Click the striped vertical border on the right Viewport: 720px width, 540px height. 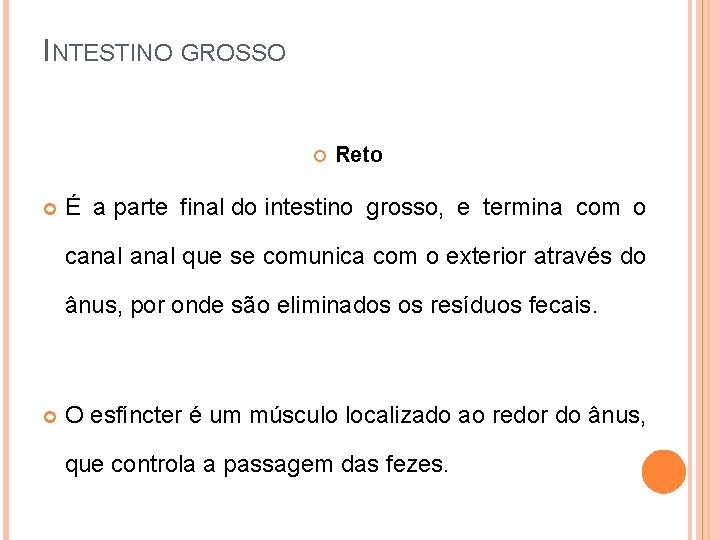point(702,270)
